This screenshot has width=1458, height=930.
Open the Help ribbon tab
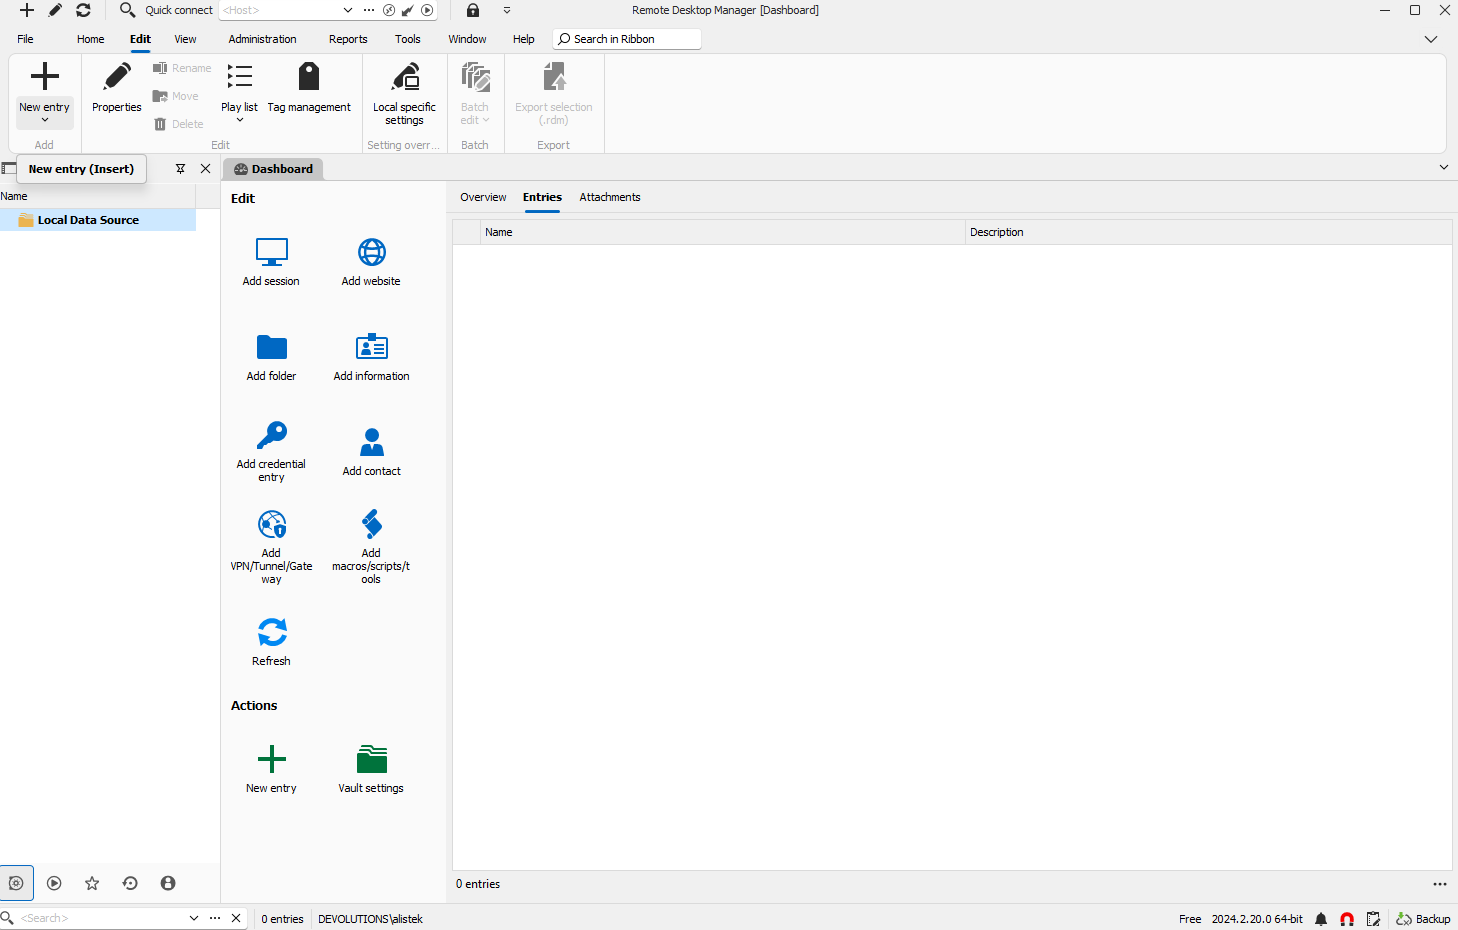[524, 39]
